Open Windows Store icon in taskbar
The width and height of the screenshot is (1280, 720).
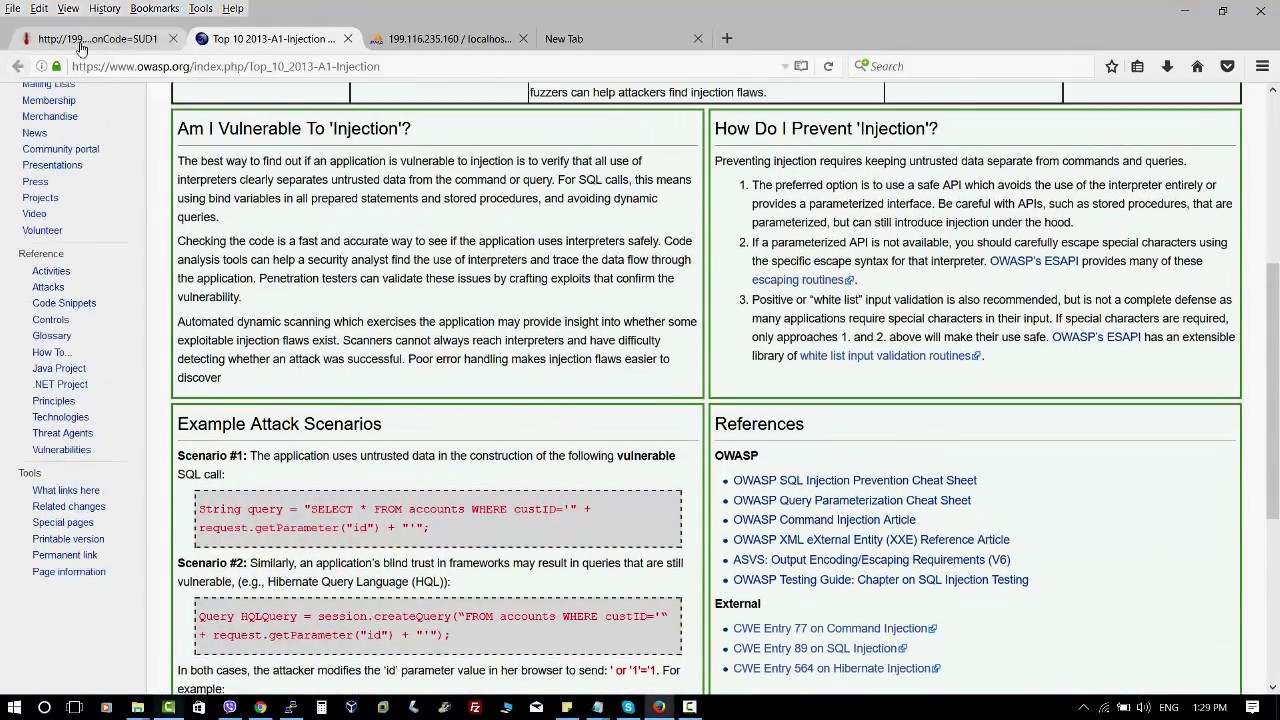(x=199, y=707)
